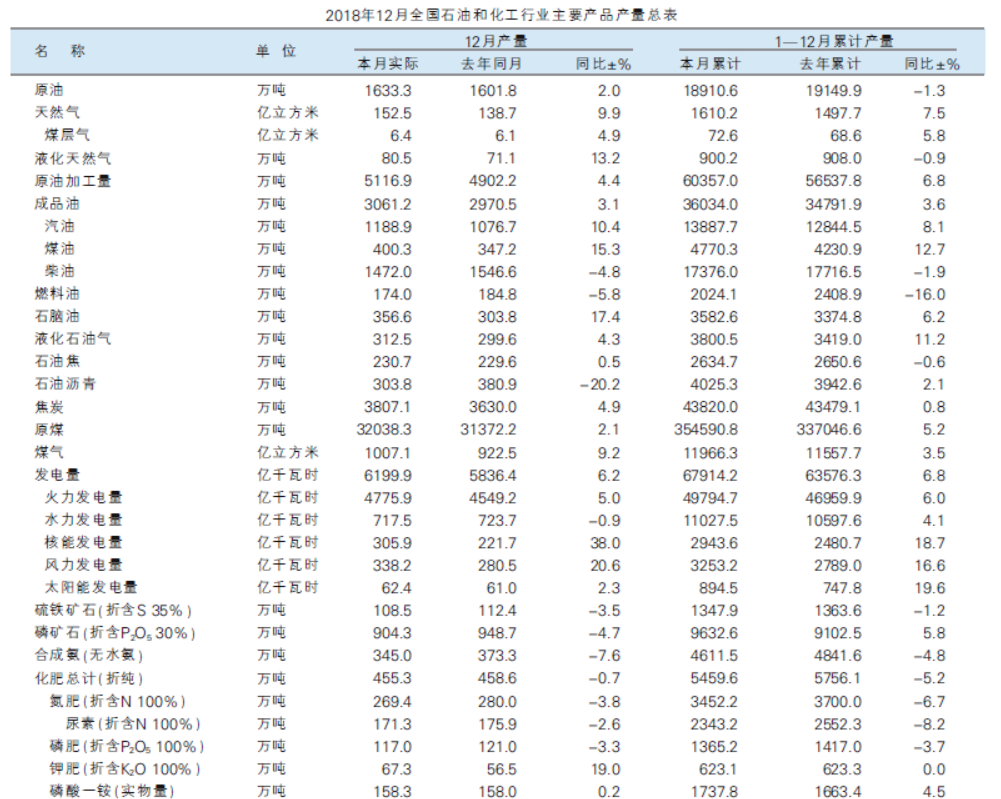The width and height of the screenshot is (1001, 799).
Task: Select the value "1737.8" for 磷酸一铵
Action: coord(714,792)
